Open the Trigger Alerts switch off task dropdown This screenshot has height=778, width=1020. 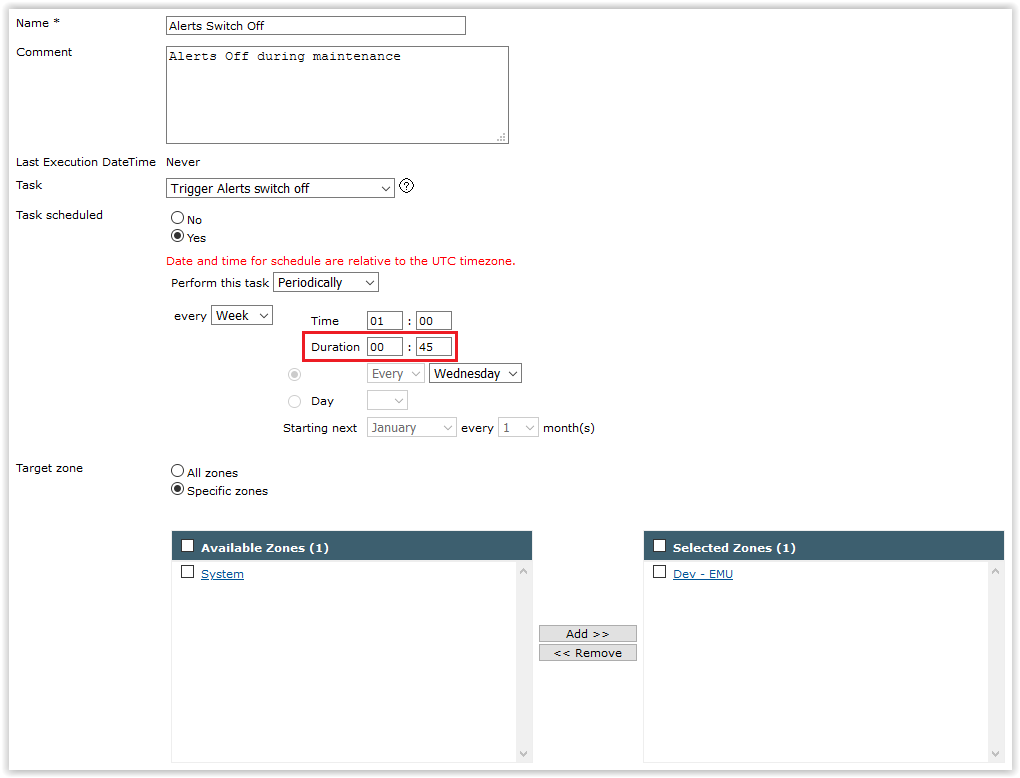(x=280, y=189)
